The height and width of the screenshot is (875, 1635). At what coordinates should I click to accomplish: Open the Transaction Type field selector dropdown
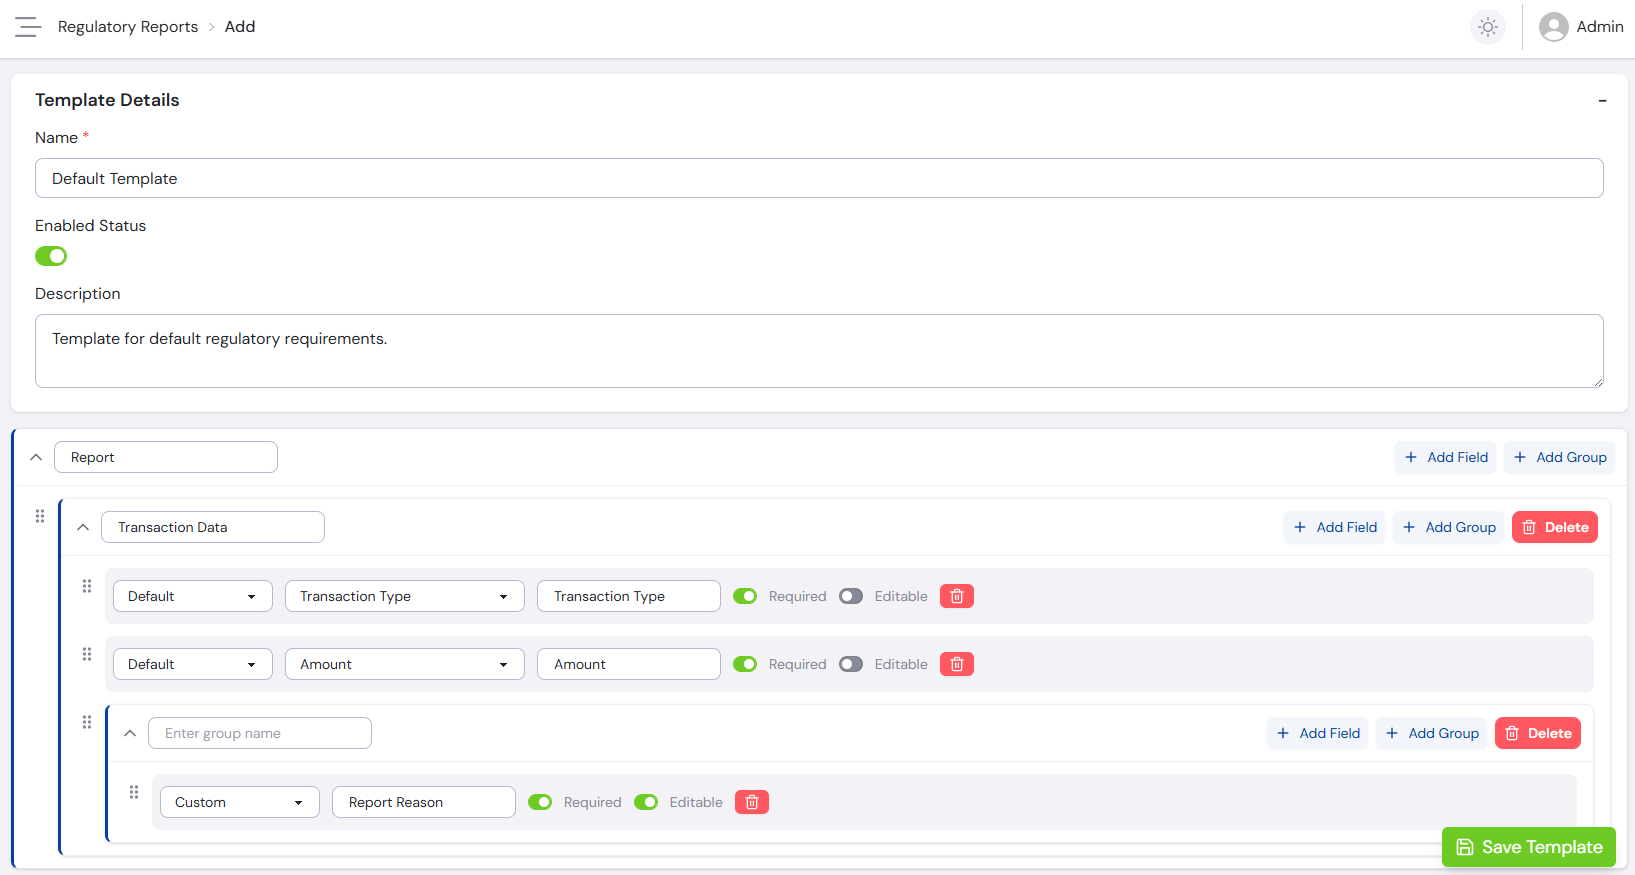(405, 596)
